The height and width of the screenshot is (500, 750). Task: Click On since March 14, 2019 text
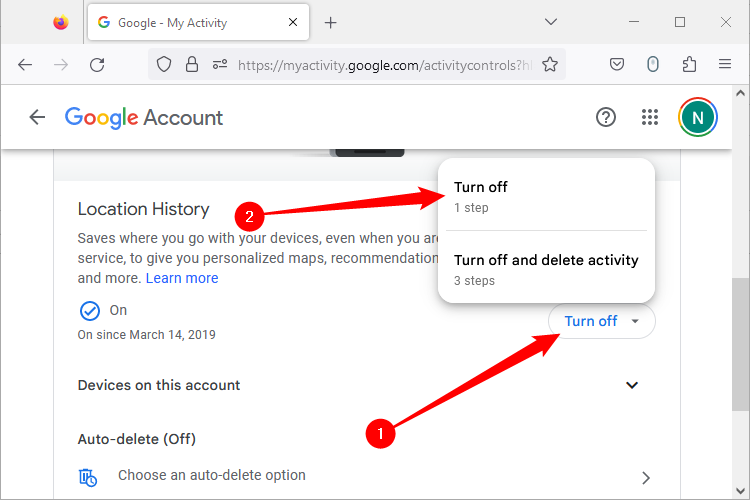(x=146, y=334)
